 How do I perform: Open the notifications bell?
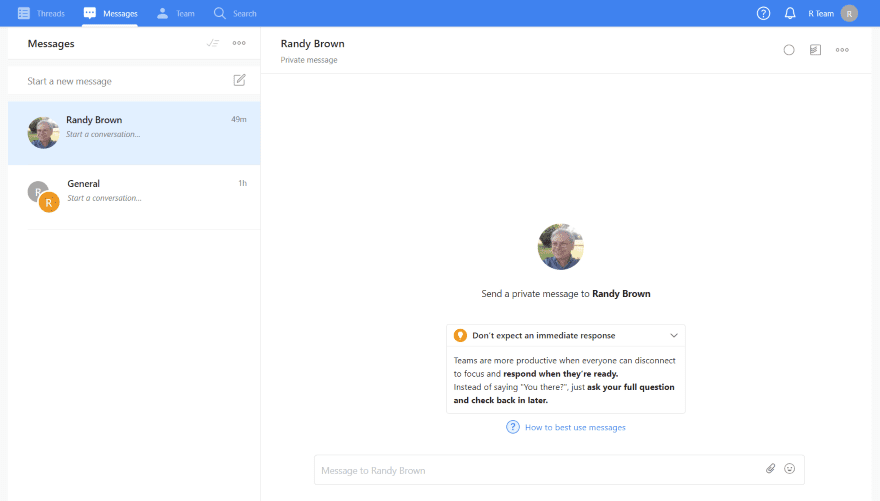[790, 13]
